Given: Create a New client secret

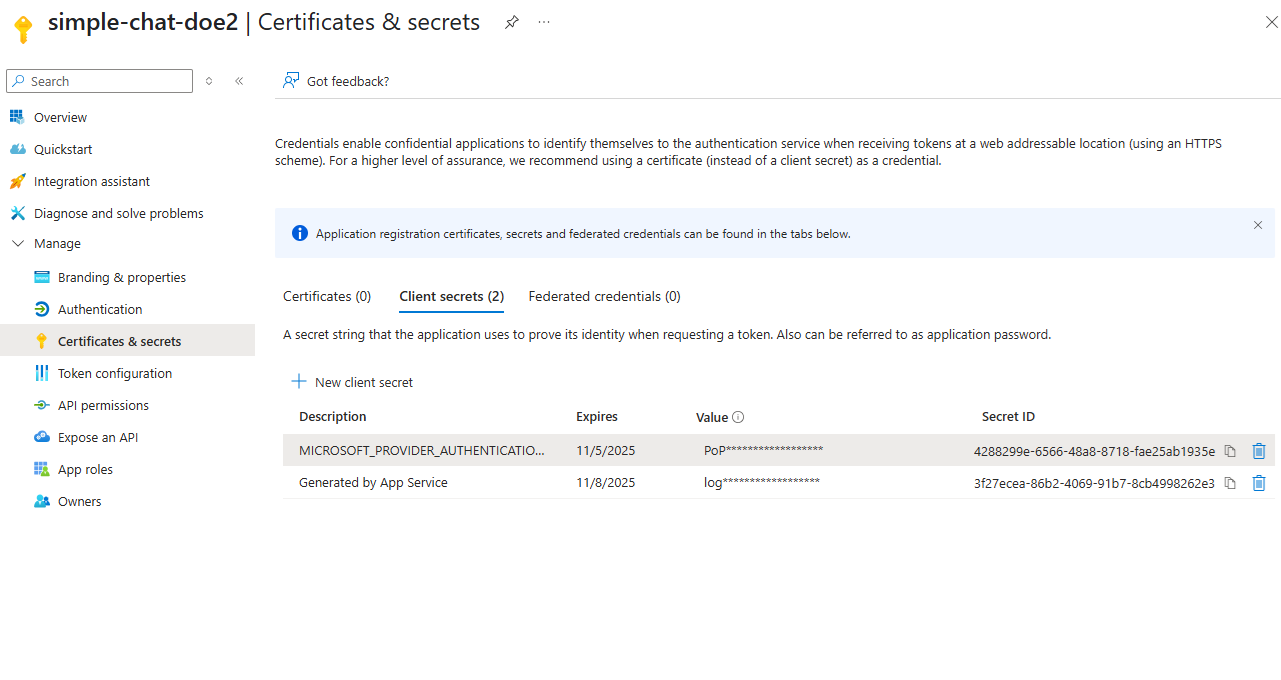Looking at the screenshot, I should pyautogui.click(x=351, y=381).
